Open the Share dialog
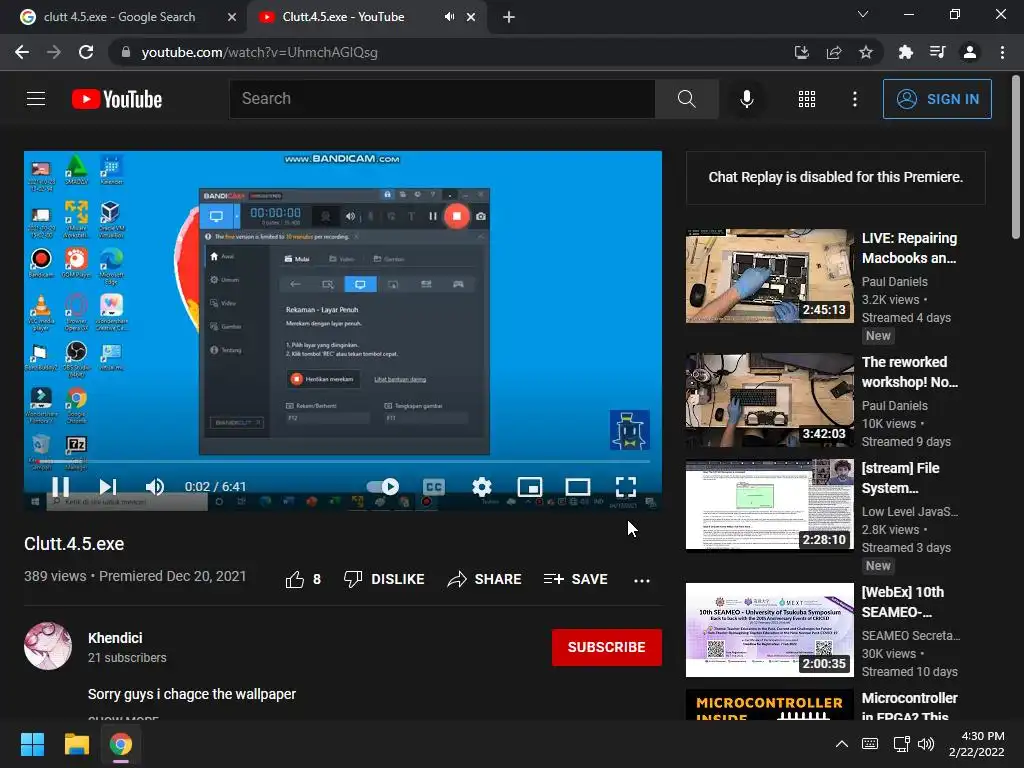The width and height of the screenshot is (1024, 768). click(x=484, y=579)
